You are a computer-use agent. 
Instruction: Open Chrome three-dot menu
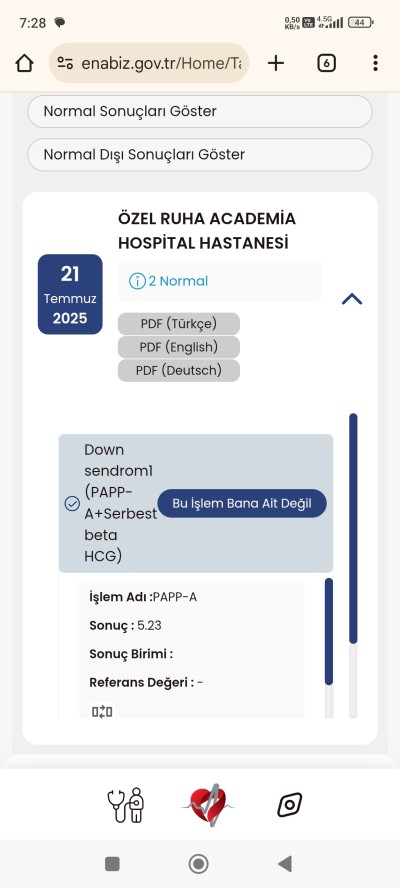375,63
